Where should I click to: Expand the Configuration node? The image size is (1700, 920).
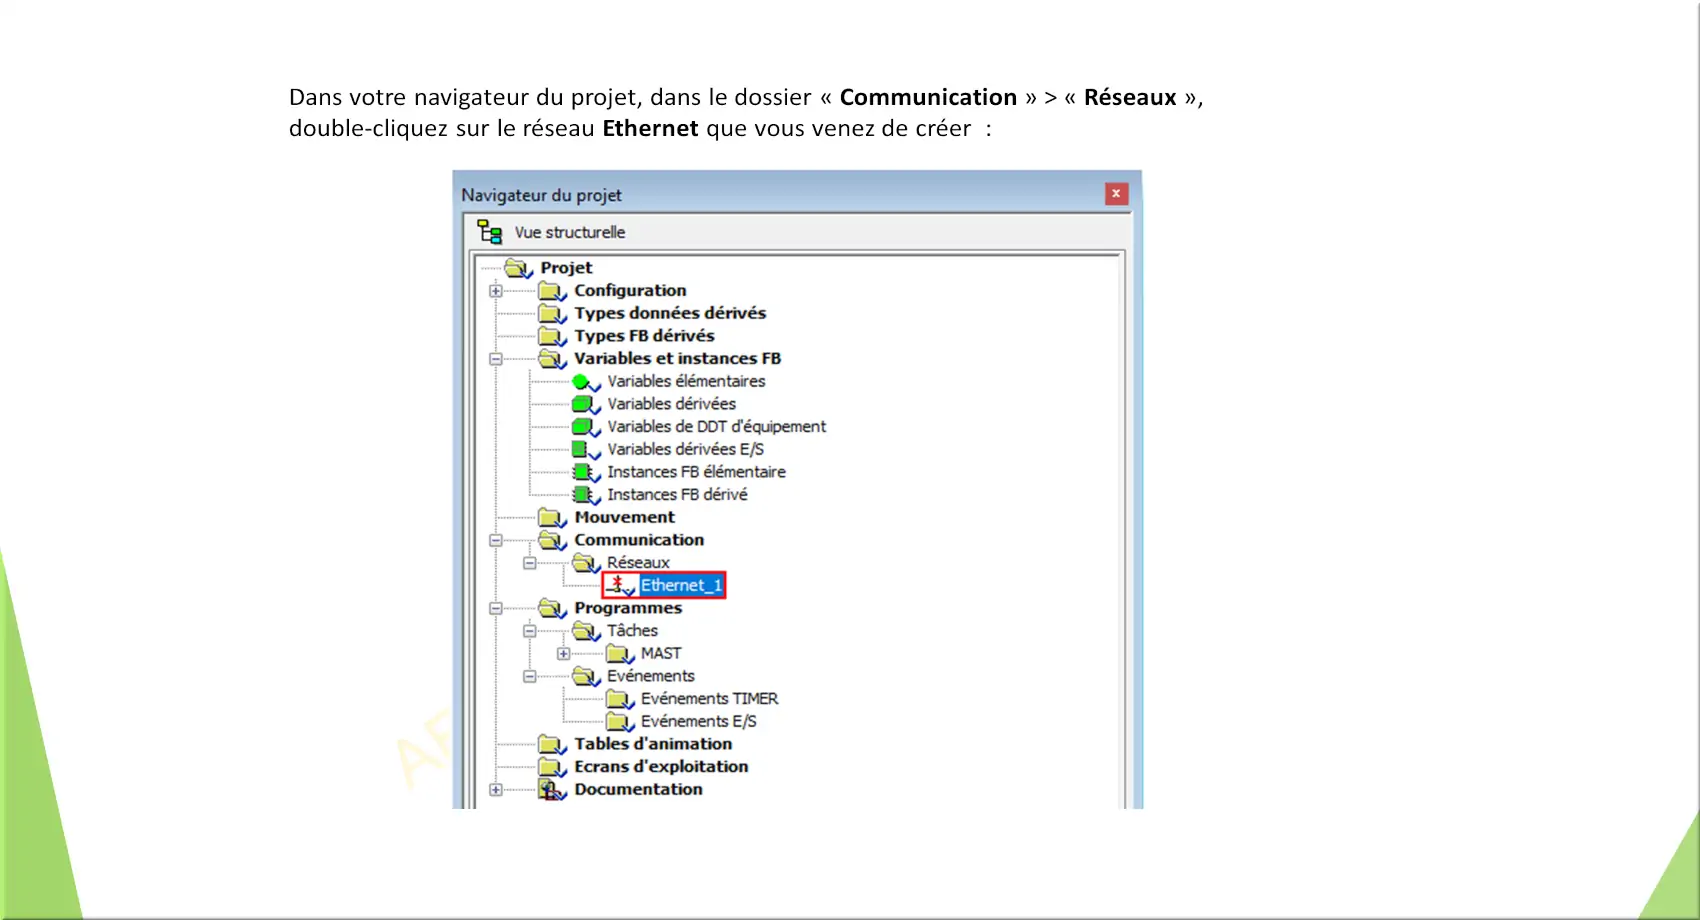tap(496, 291)
